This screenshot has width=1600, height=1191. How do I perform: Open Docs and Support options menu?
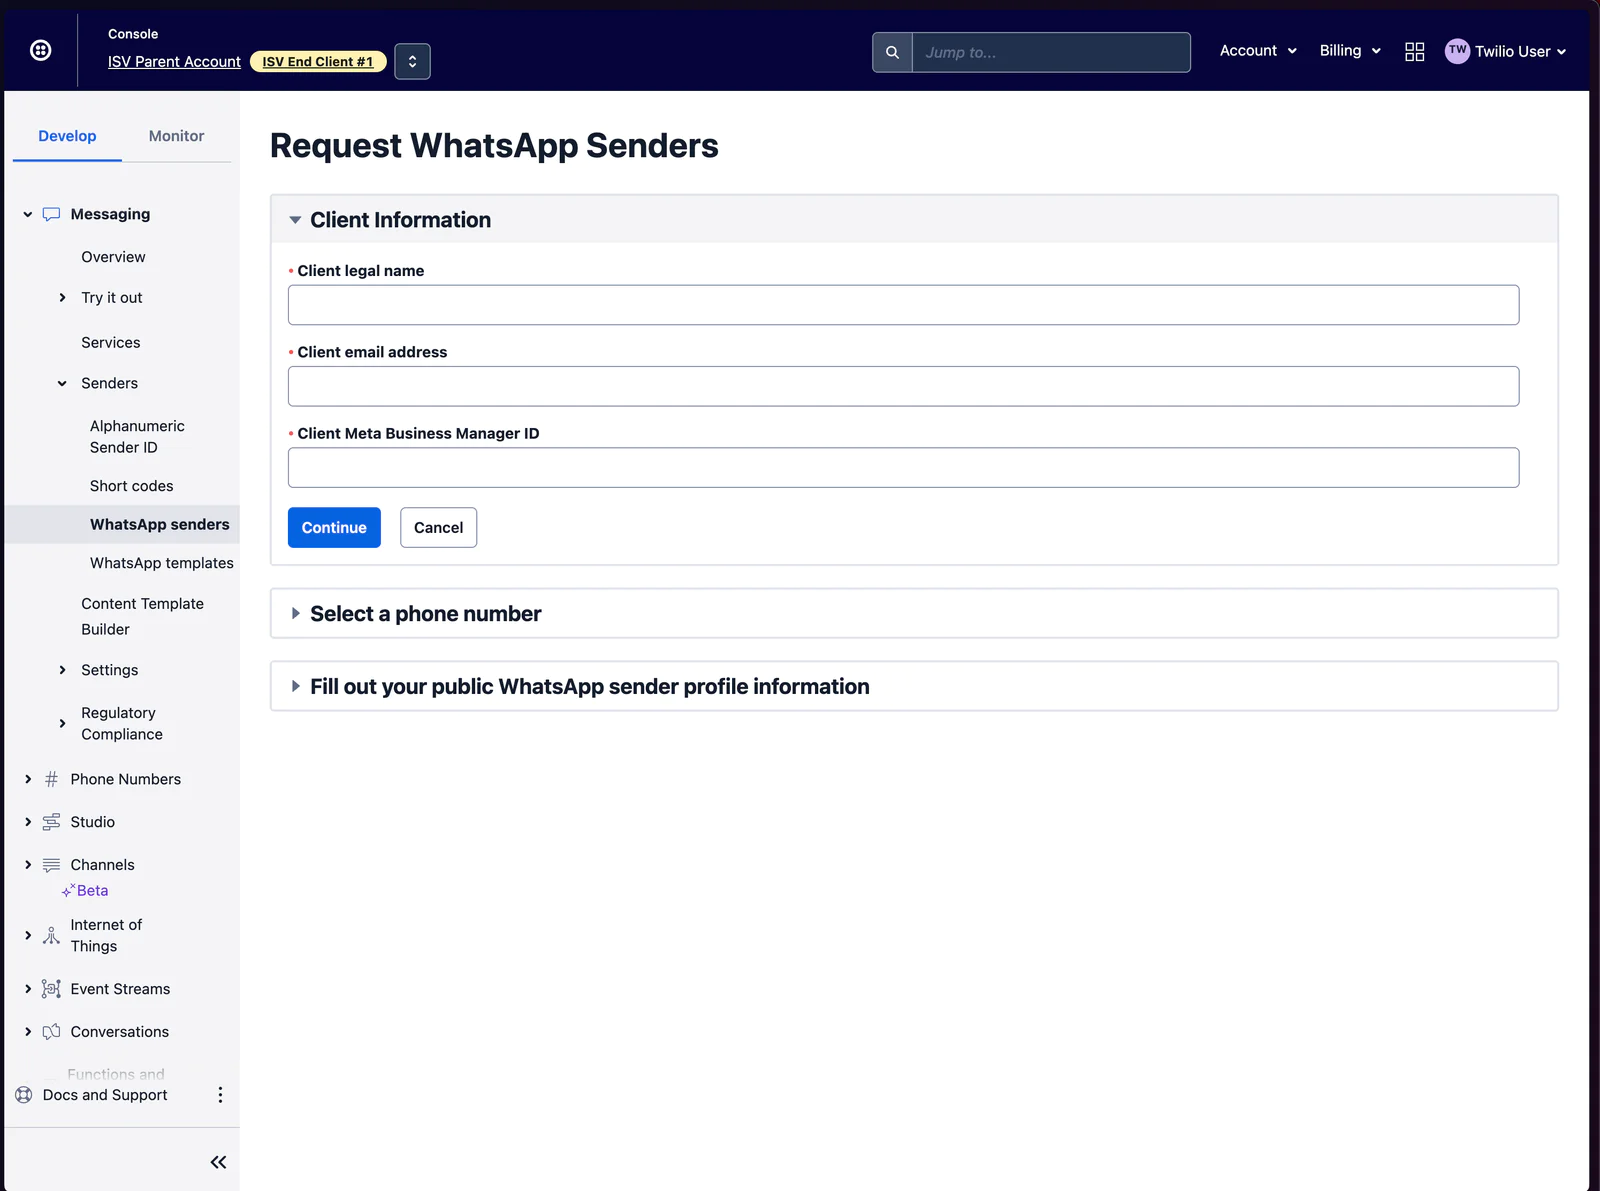[x=220, y=1095]
